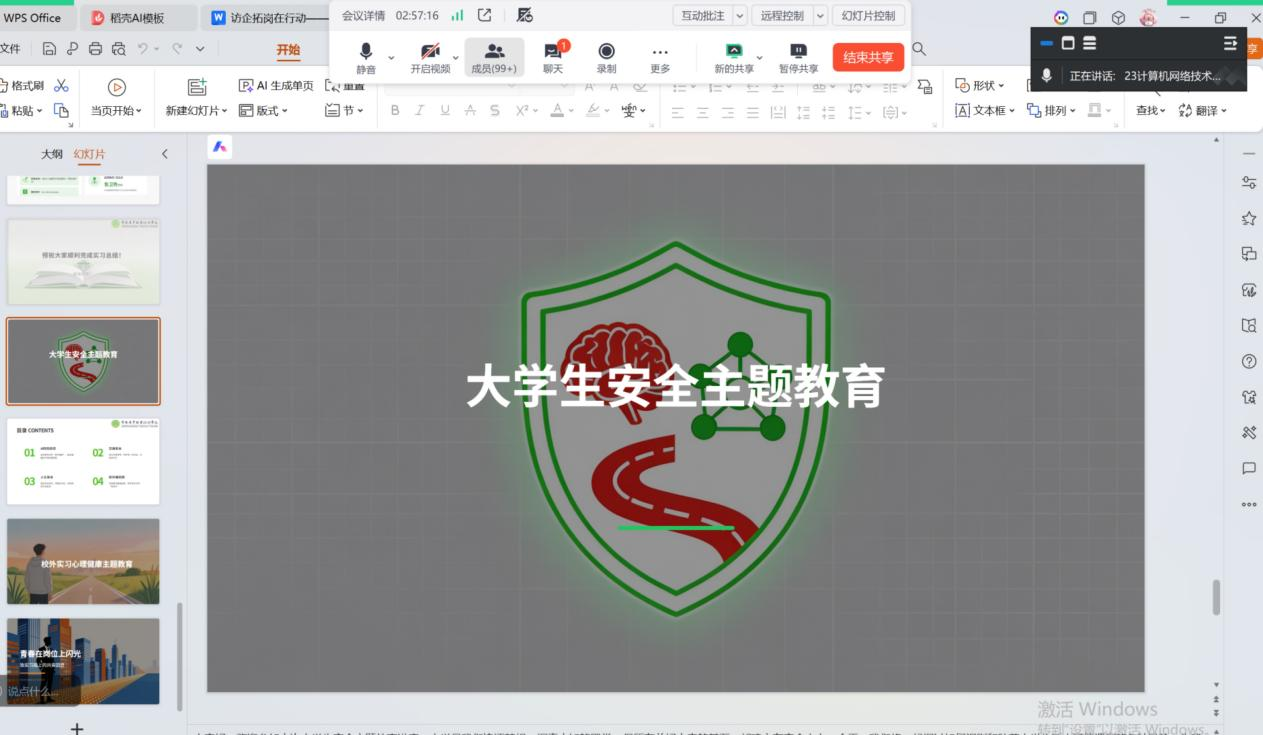Viewport: 1263px width, 735px height.
Task: Collapse the slide thumbnail panel chevron
Action: [165, 154]
